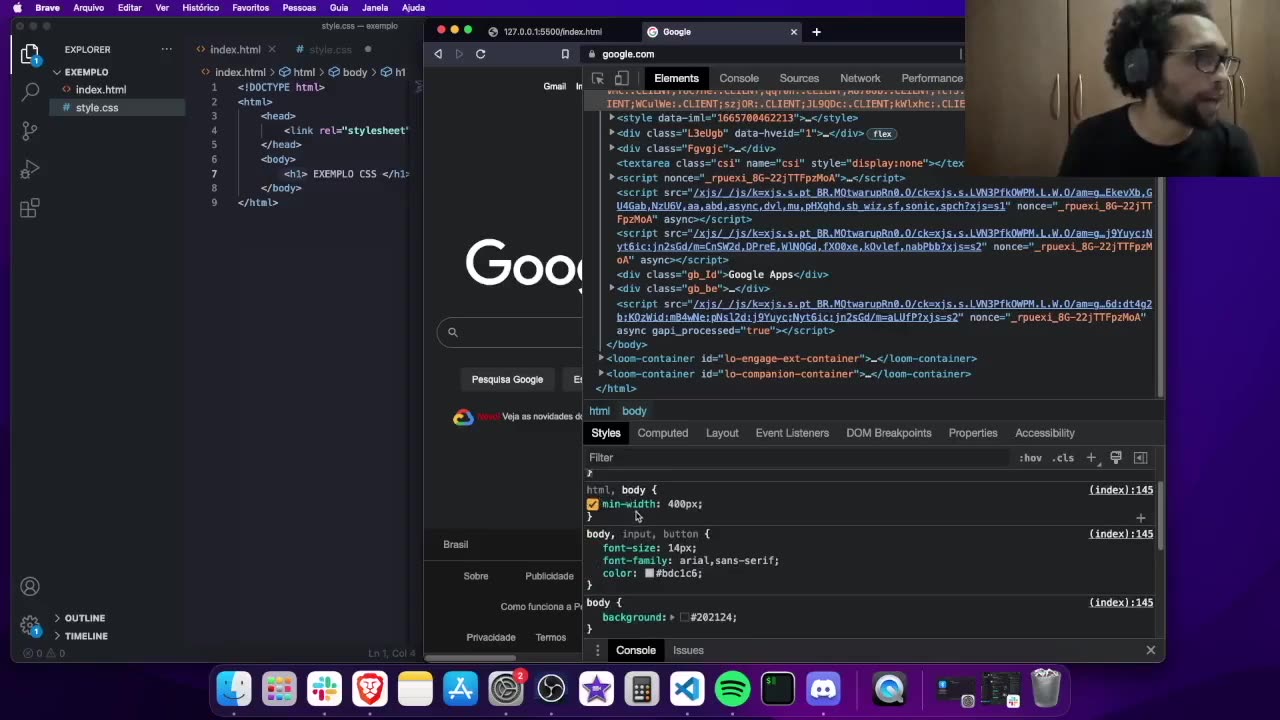Open Discord from the Dock
This screenshot has height=720, width=1280.
click(x=823, y=689)
